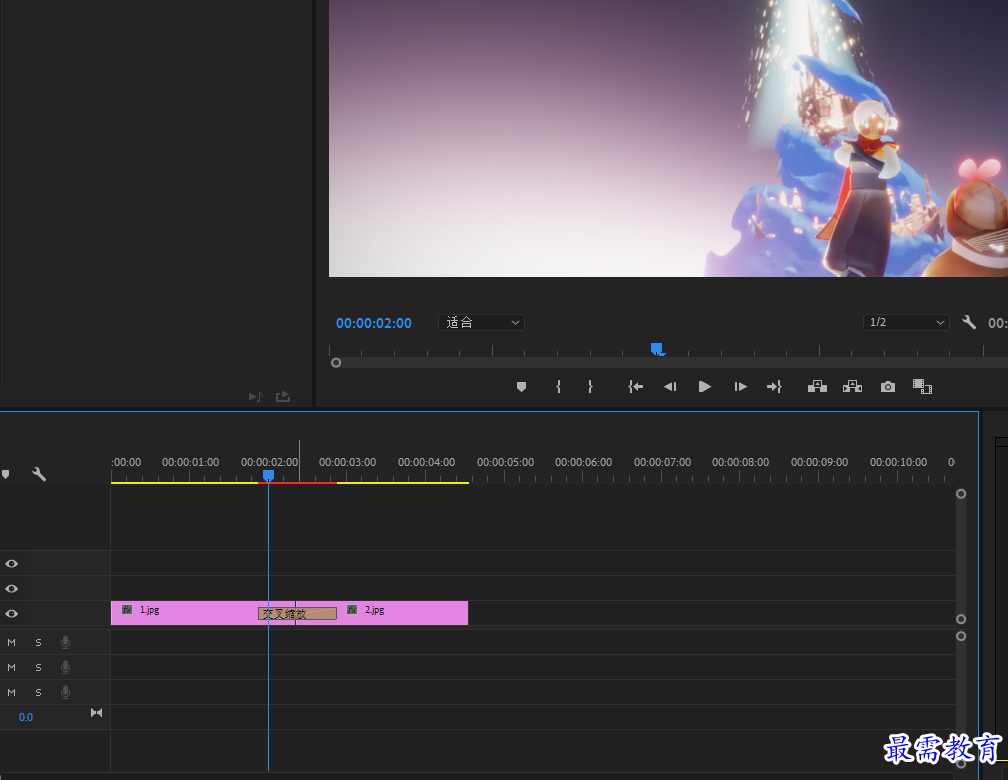Screen dimensions: 1008x780
Task: Click the Add Marker button in Program monitor
Action: tap(521, 386)
